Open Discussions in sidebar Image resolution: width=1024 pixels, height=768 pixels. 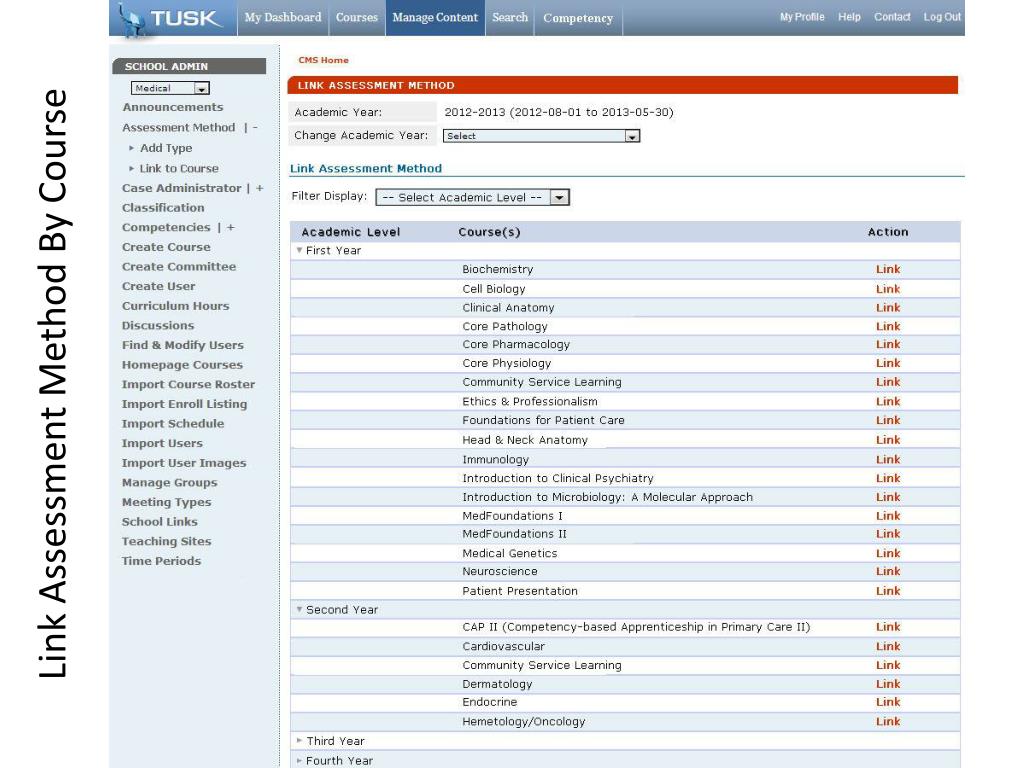click(x=157, y=325)
